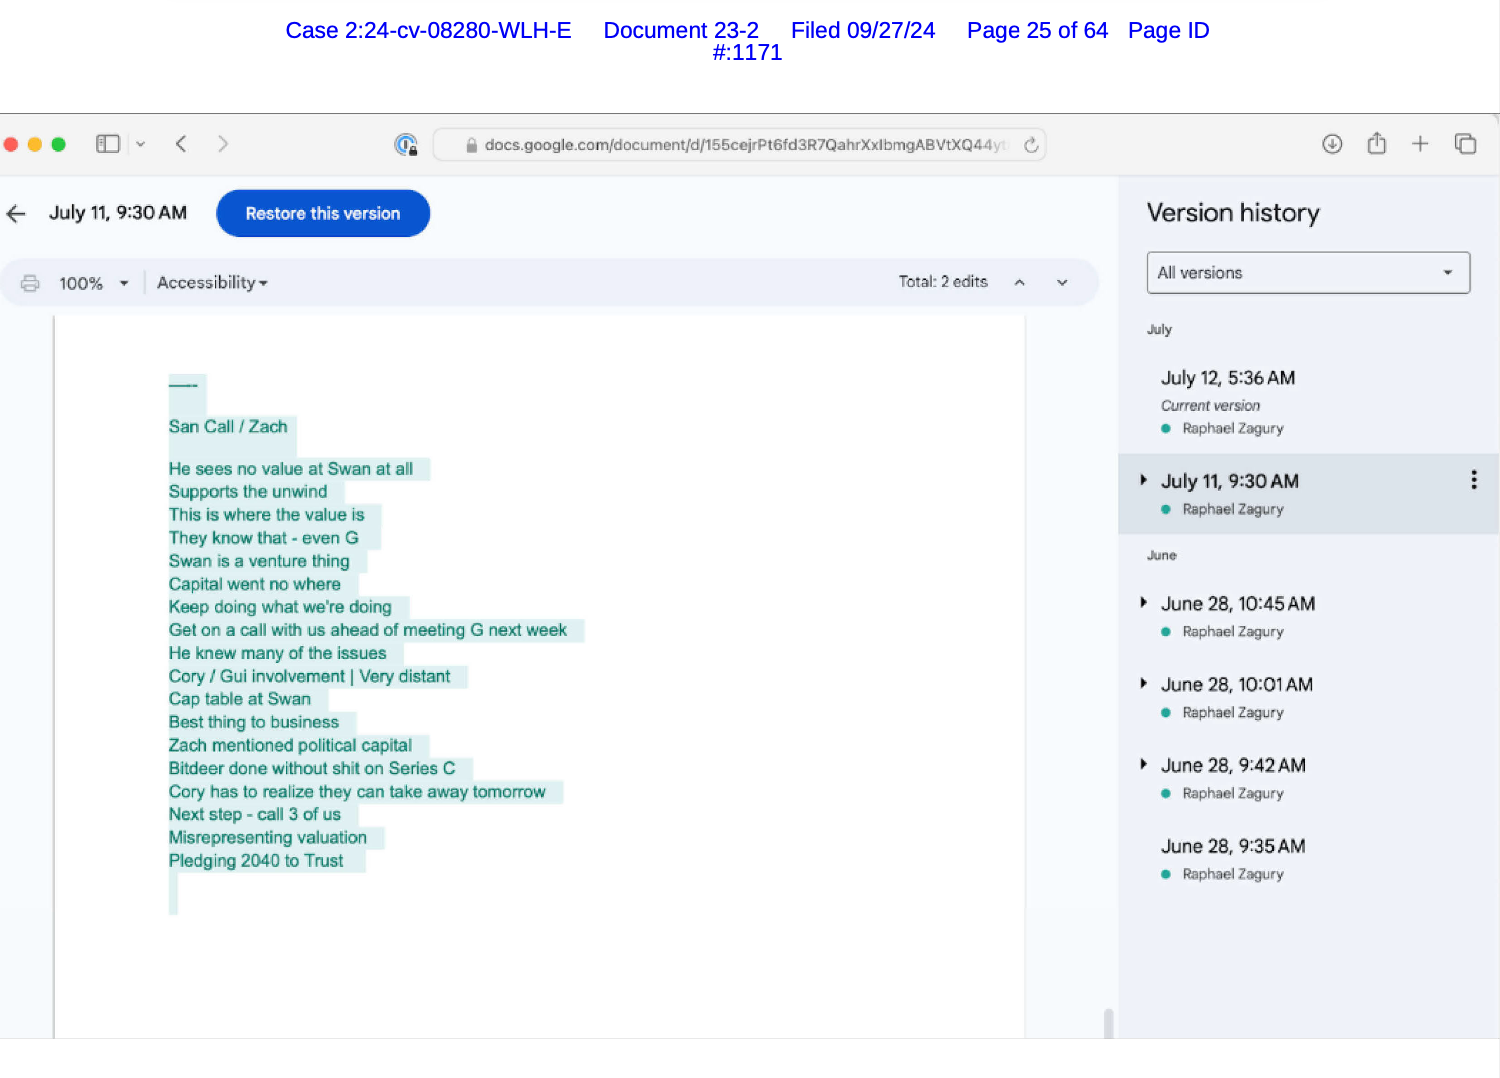Viewport: 1500px width, 1078px height.
Task: Select the June 28, 9:35 AM version
Action: 1308,858
